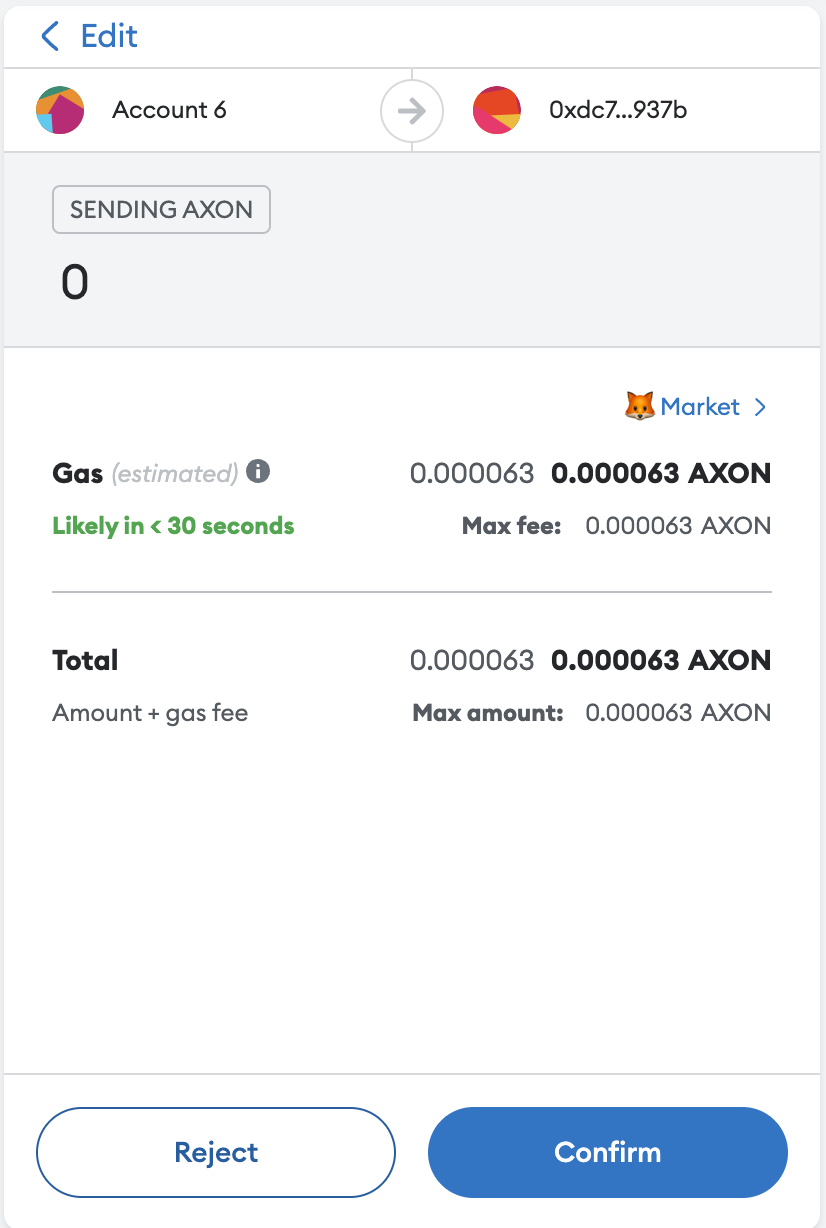The height and width of the screenshot is (1228, 826).
Task: Click the recipient address avatar icon
Action: point(497,110)
